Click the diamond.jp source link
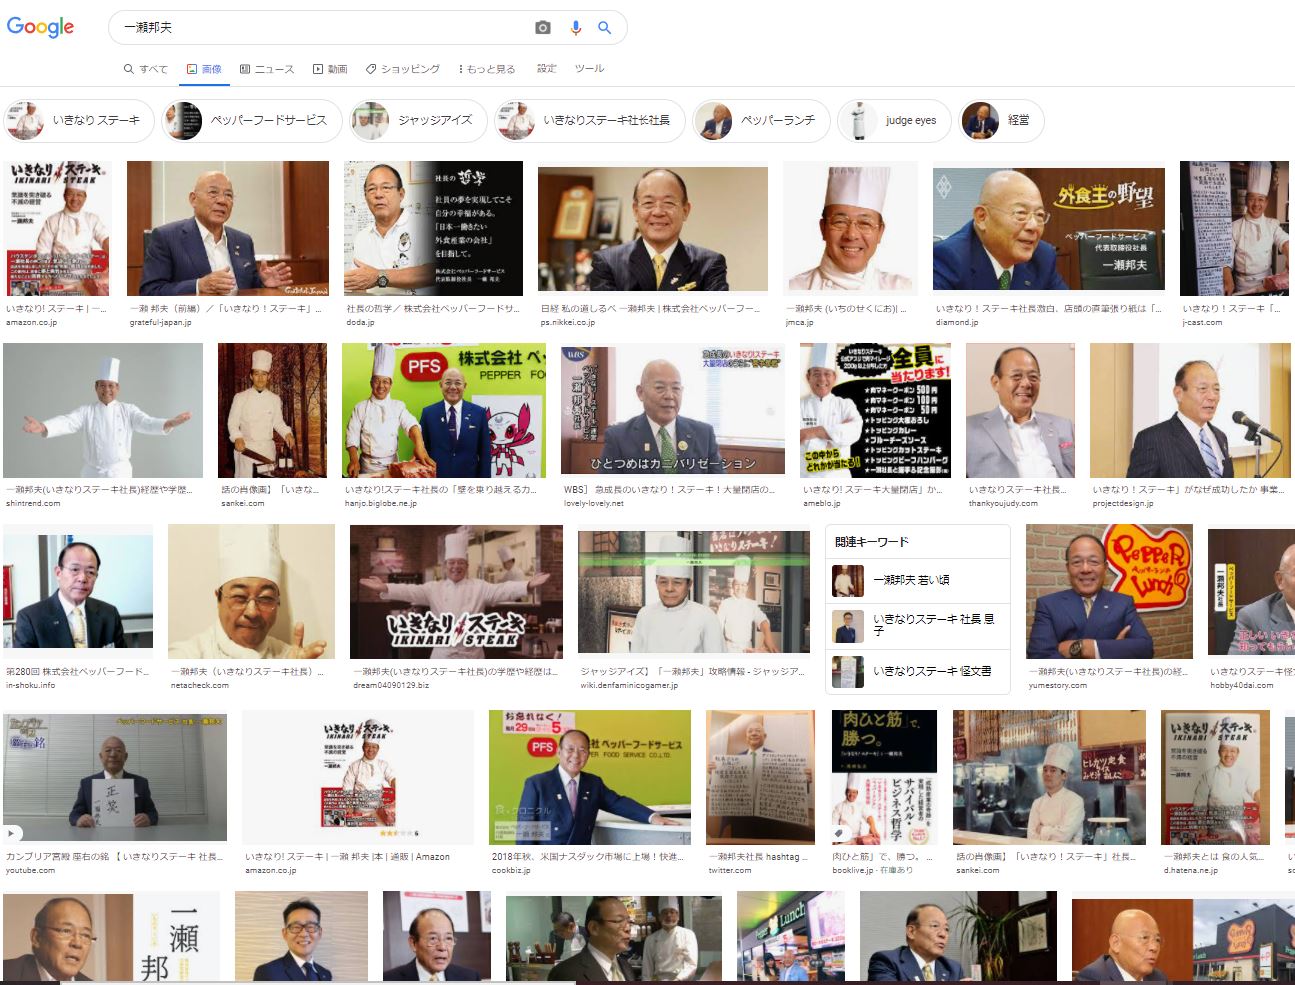 tap(957, 323)
